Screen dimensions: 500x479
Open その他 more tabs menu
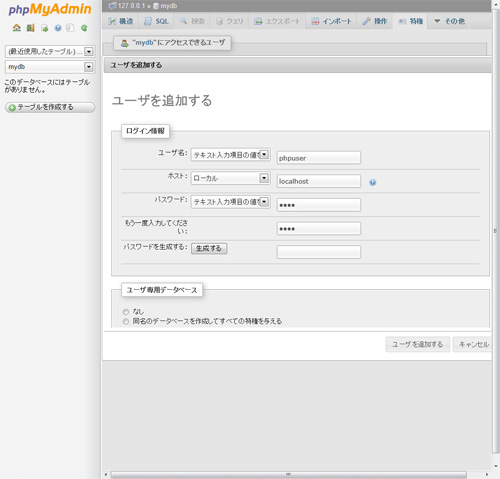click(x=449, y=21)
